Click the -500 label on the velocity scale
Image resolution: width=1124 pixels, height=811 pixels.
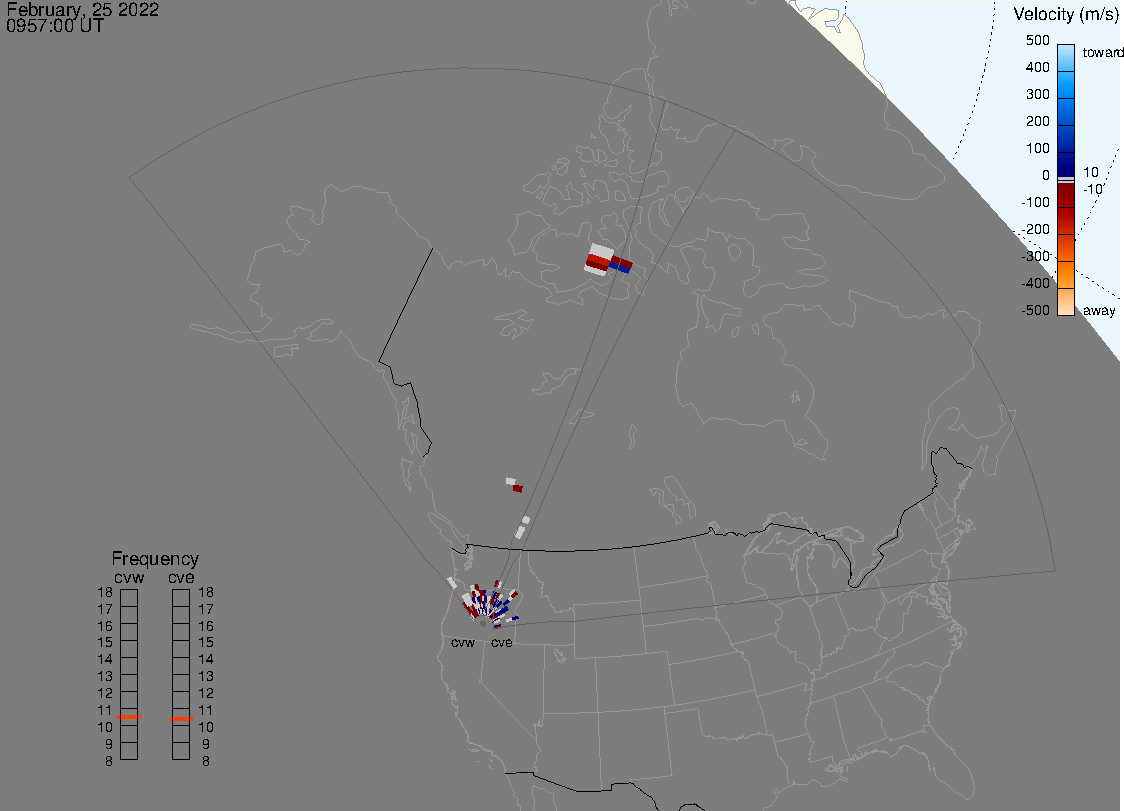[x=1035, y=310]
